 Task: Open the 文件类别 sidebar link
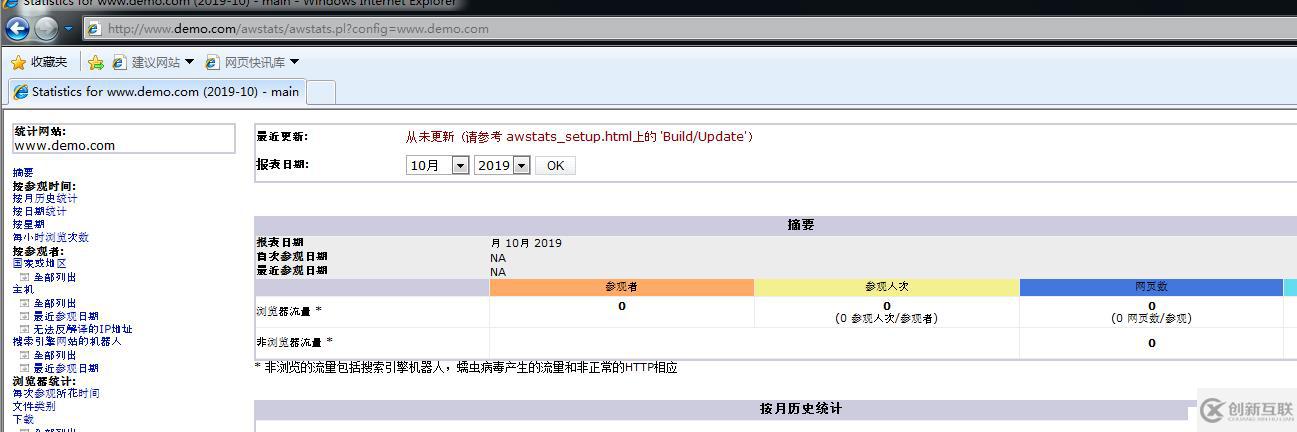34,407
